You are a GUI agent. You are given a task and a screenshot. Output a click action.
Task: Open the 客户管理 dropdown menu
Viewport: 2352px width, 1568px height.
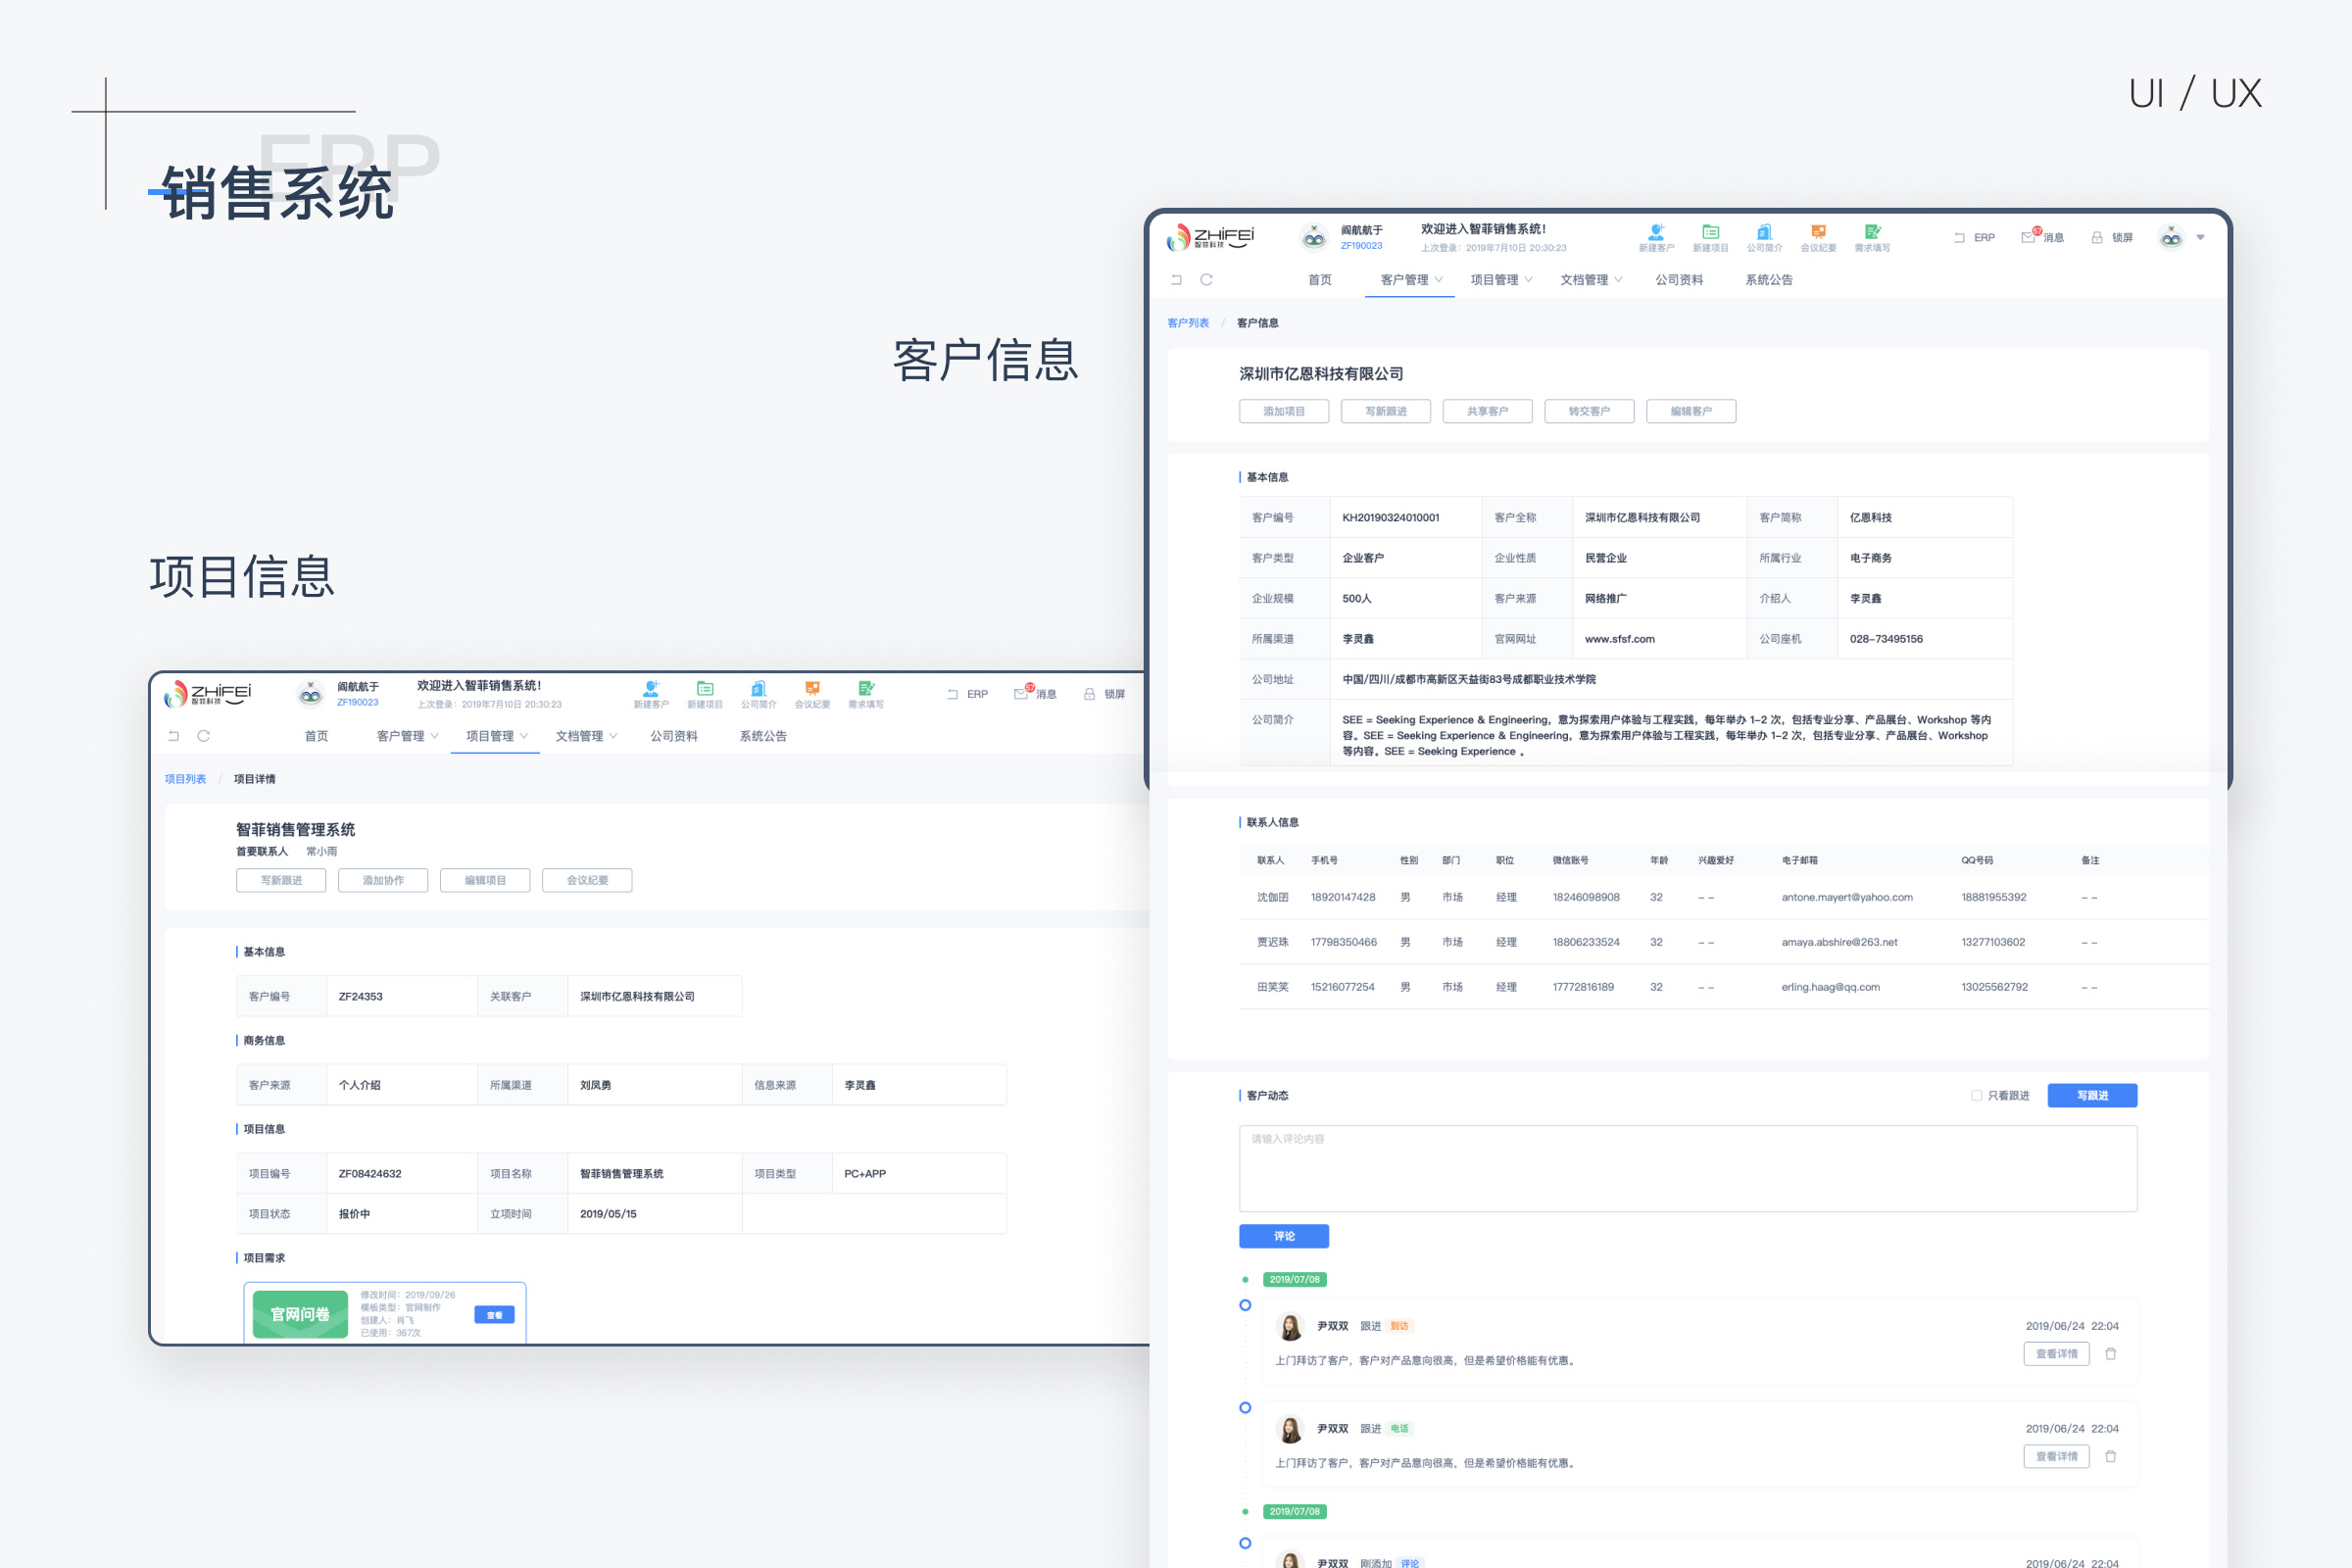coord(1409,279)
